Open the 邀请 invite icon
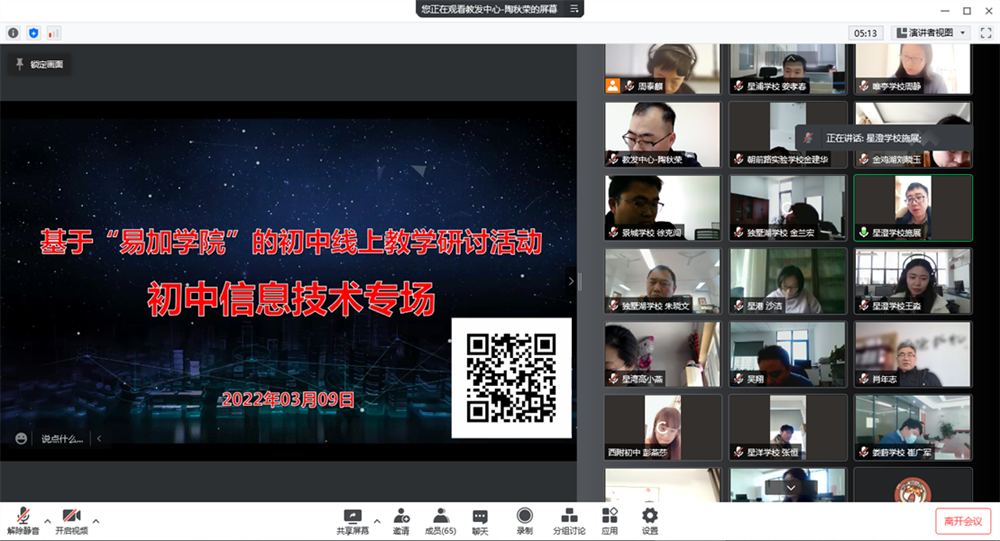 401,521
